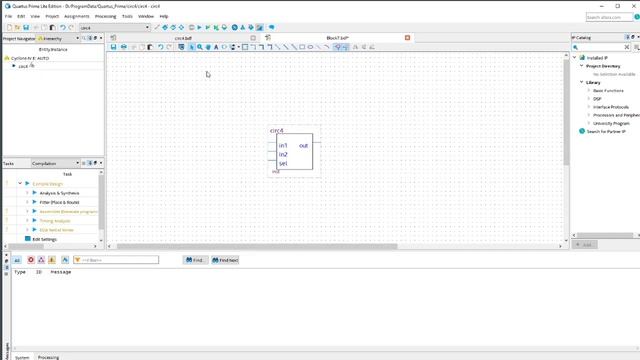This screenshot has width=640, height=360.
Task: Print the schematic from editor toolbar
Action: click(124, 47)
